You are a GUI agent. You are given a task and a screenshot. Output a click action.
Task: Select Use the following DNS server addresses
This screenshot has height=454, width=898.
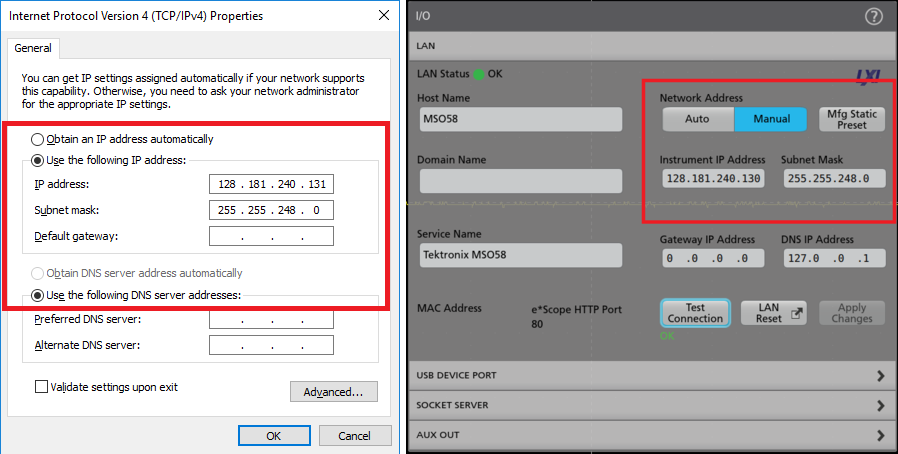[38, 295]
